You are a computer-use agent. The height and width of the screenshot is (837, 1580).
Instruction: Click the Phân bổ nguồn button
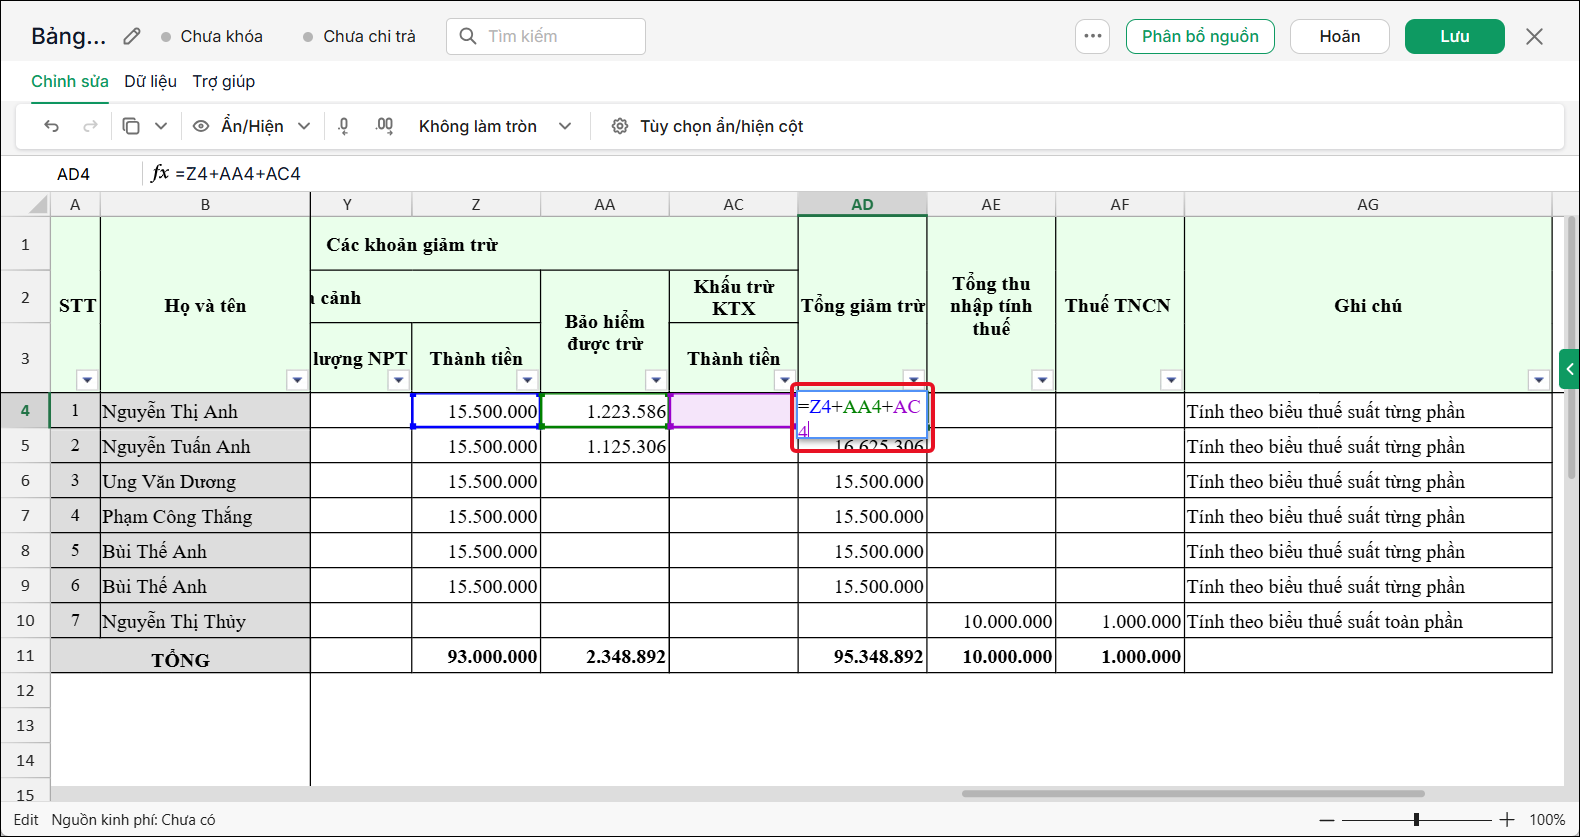coord(1200,36)
